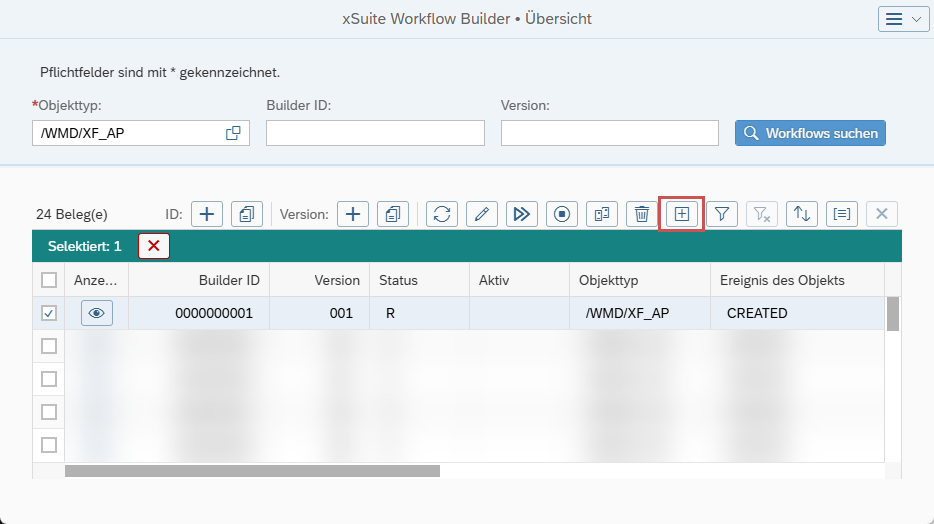This screenshot has height=524, width=934.
Task: Click the clear filter icon
Action: [762, 214]
